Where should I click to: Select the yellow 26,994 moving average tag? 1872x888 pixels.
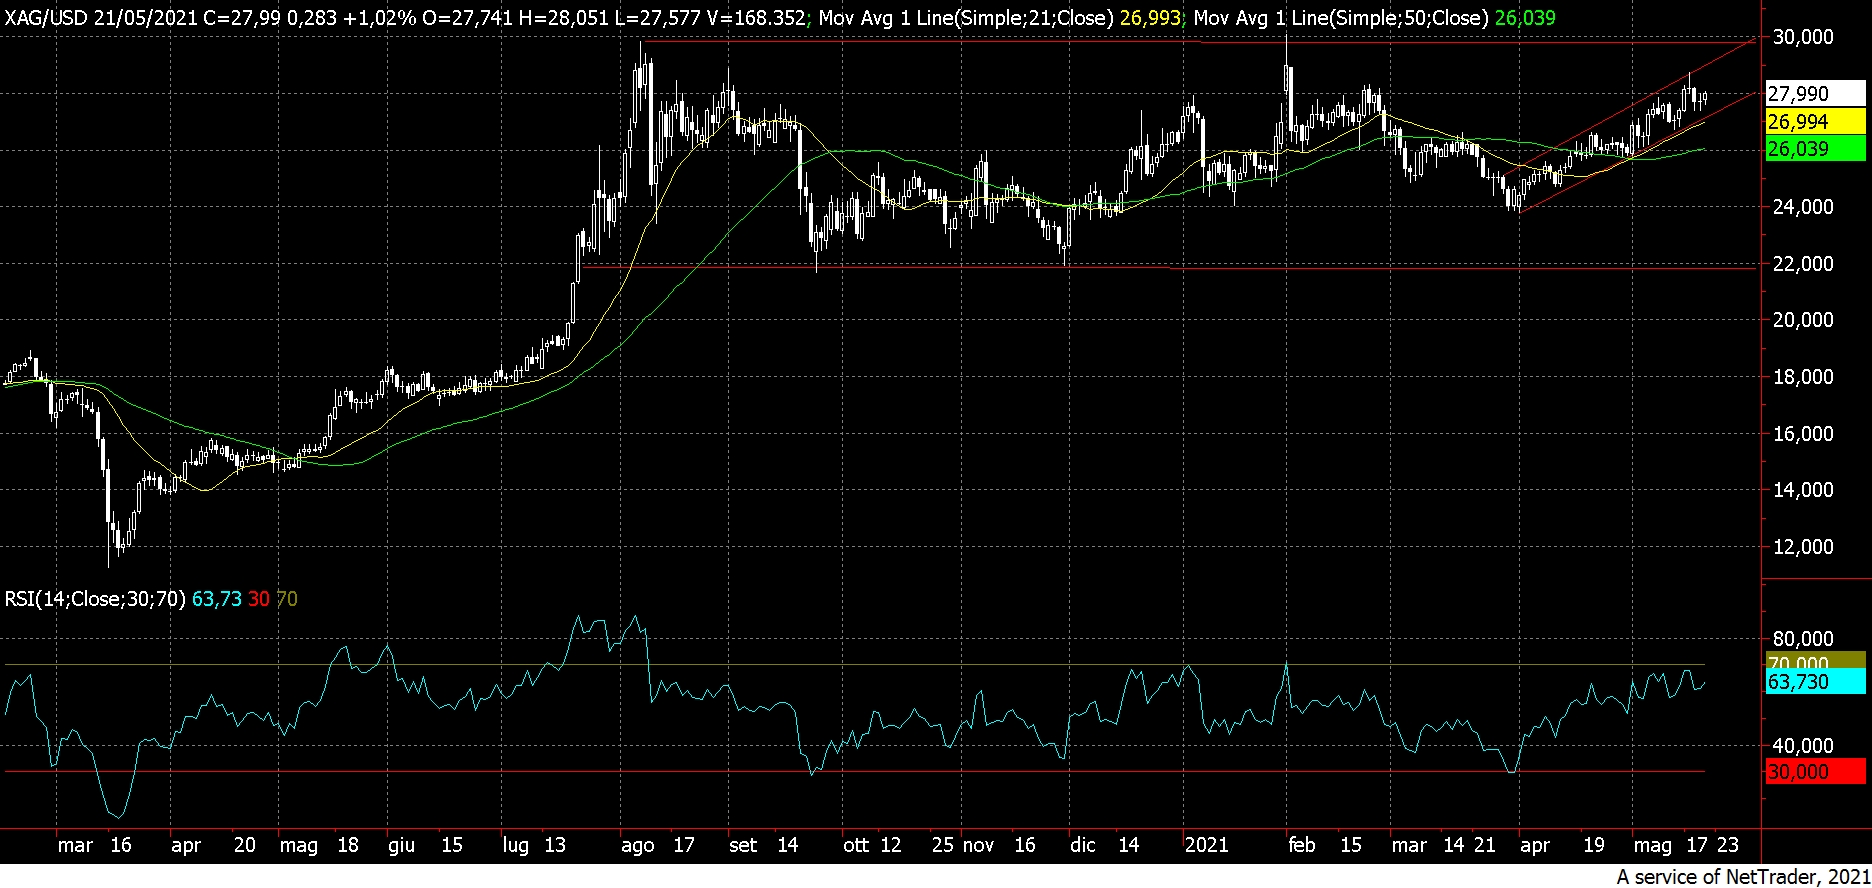(1815, 122)
